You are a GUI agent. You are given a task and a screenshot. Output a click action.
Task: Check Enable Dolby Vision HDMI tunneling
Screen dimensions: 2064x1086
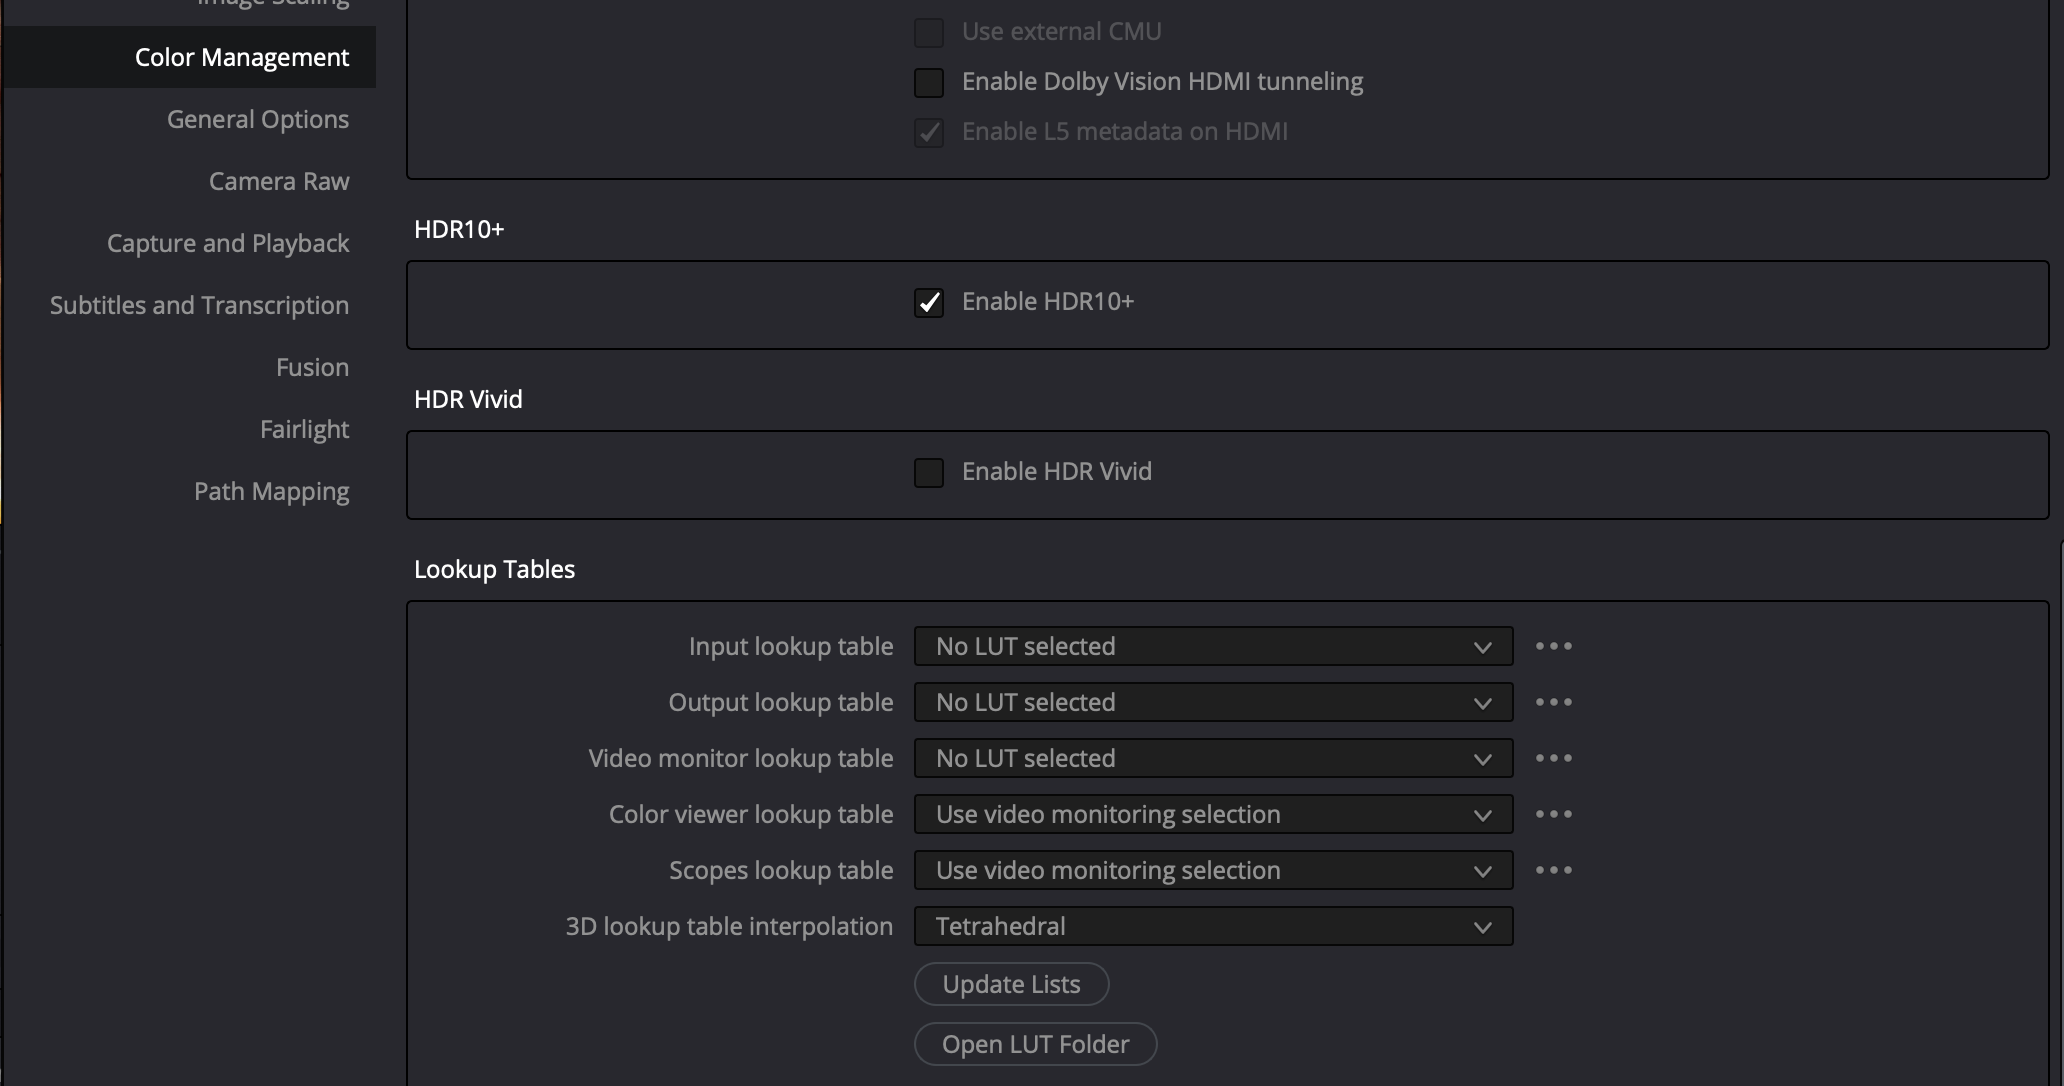coord(929,83)
